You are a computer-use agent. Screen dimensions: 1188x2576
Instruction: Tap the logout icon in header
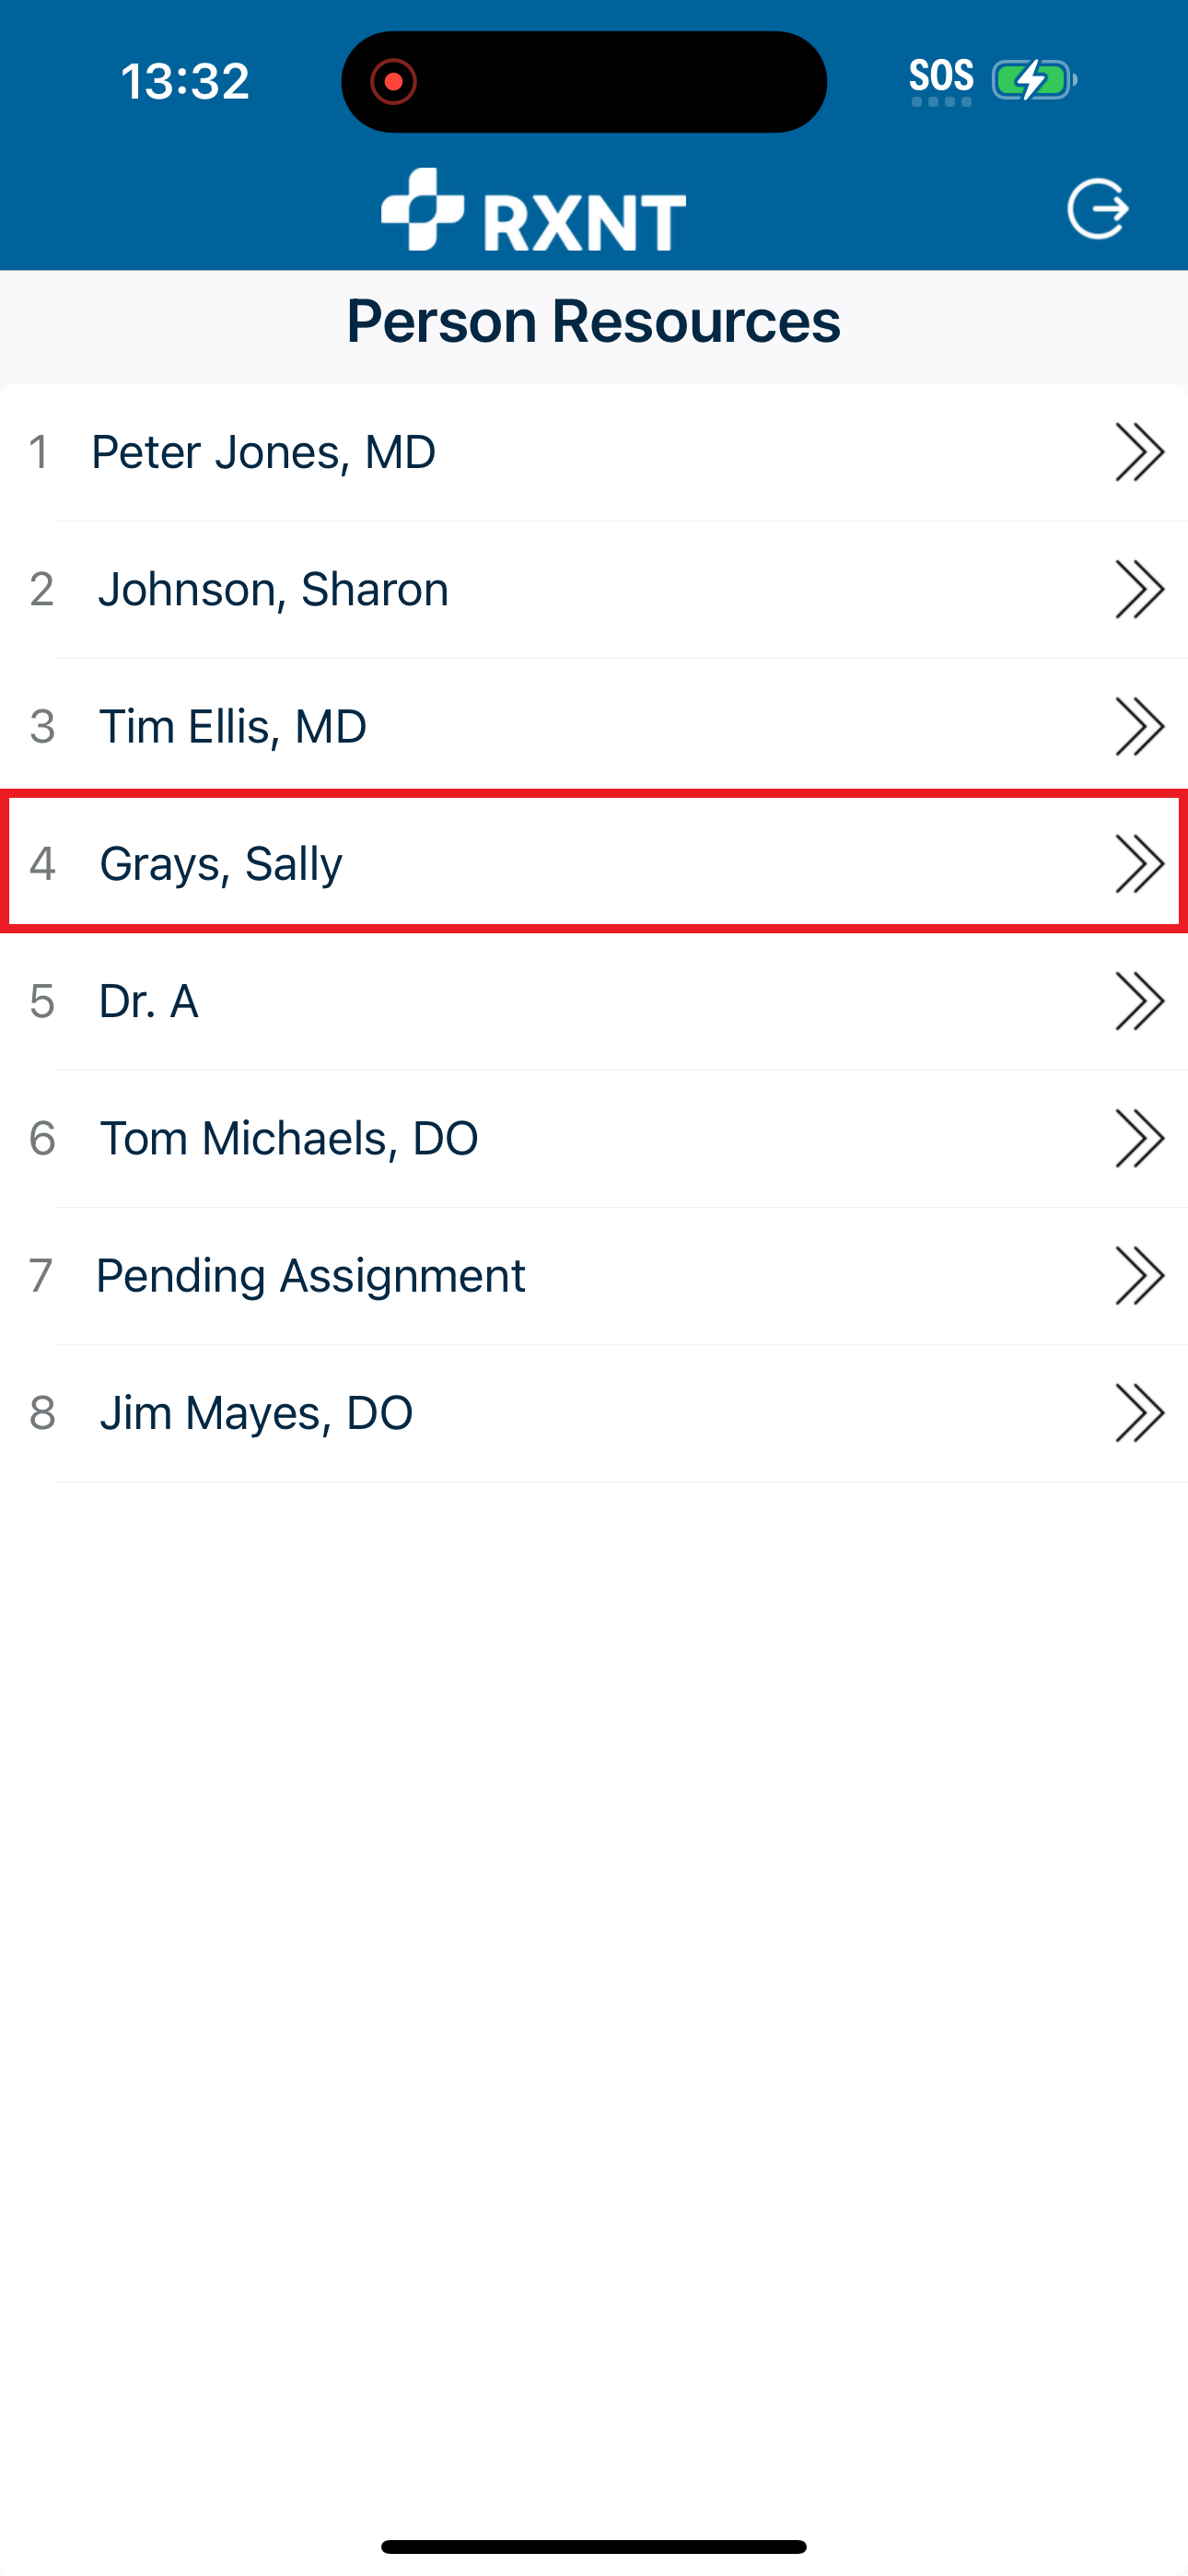tap(1098, 209)
